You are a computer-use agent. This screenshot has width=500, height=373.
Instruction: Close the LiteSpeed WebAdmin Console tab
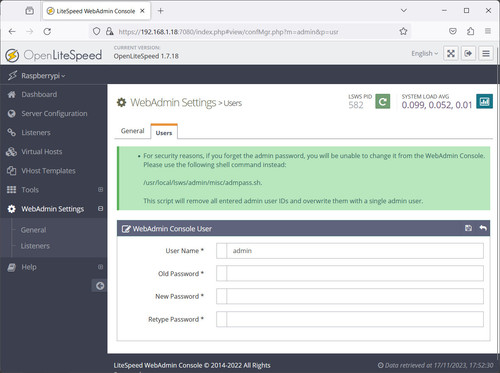click(142, 11)
